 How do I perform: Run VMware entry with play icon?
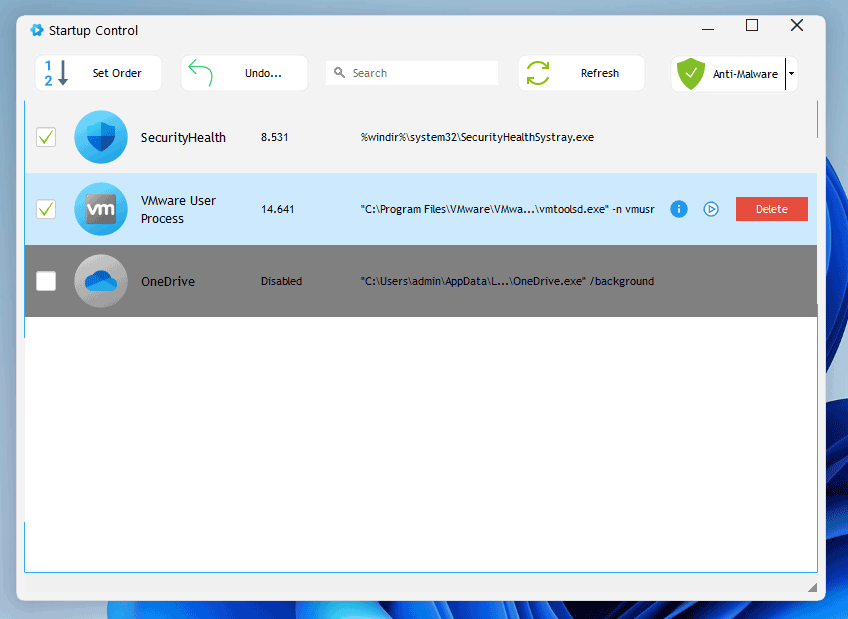pos(711,209)
